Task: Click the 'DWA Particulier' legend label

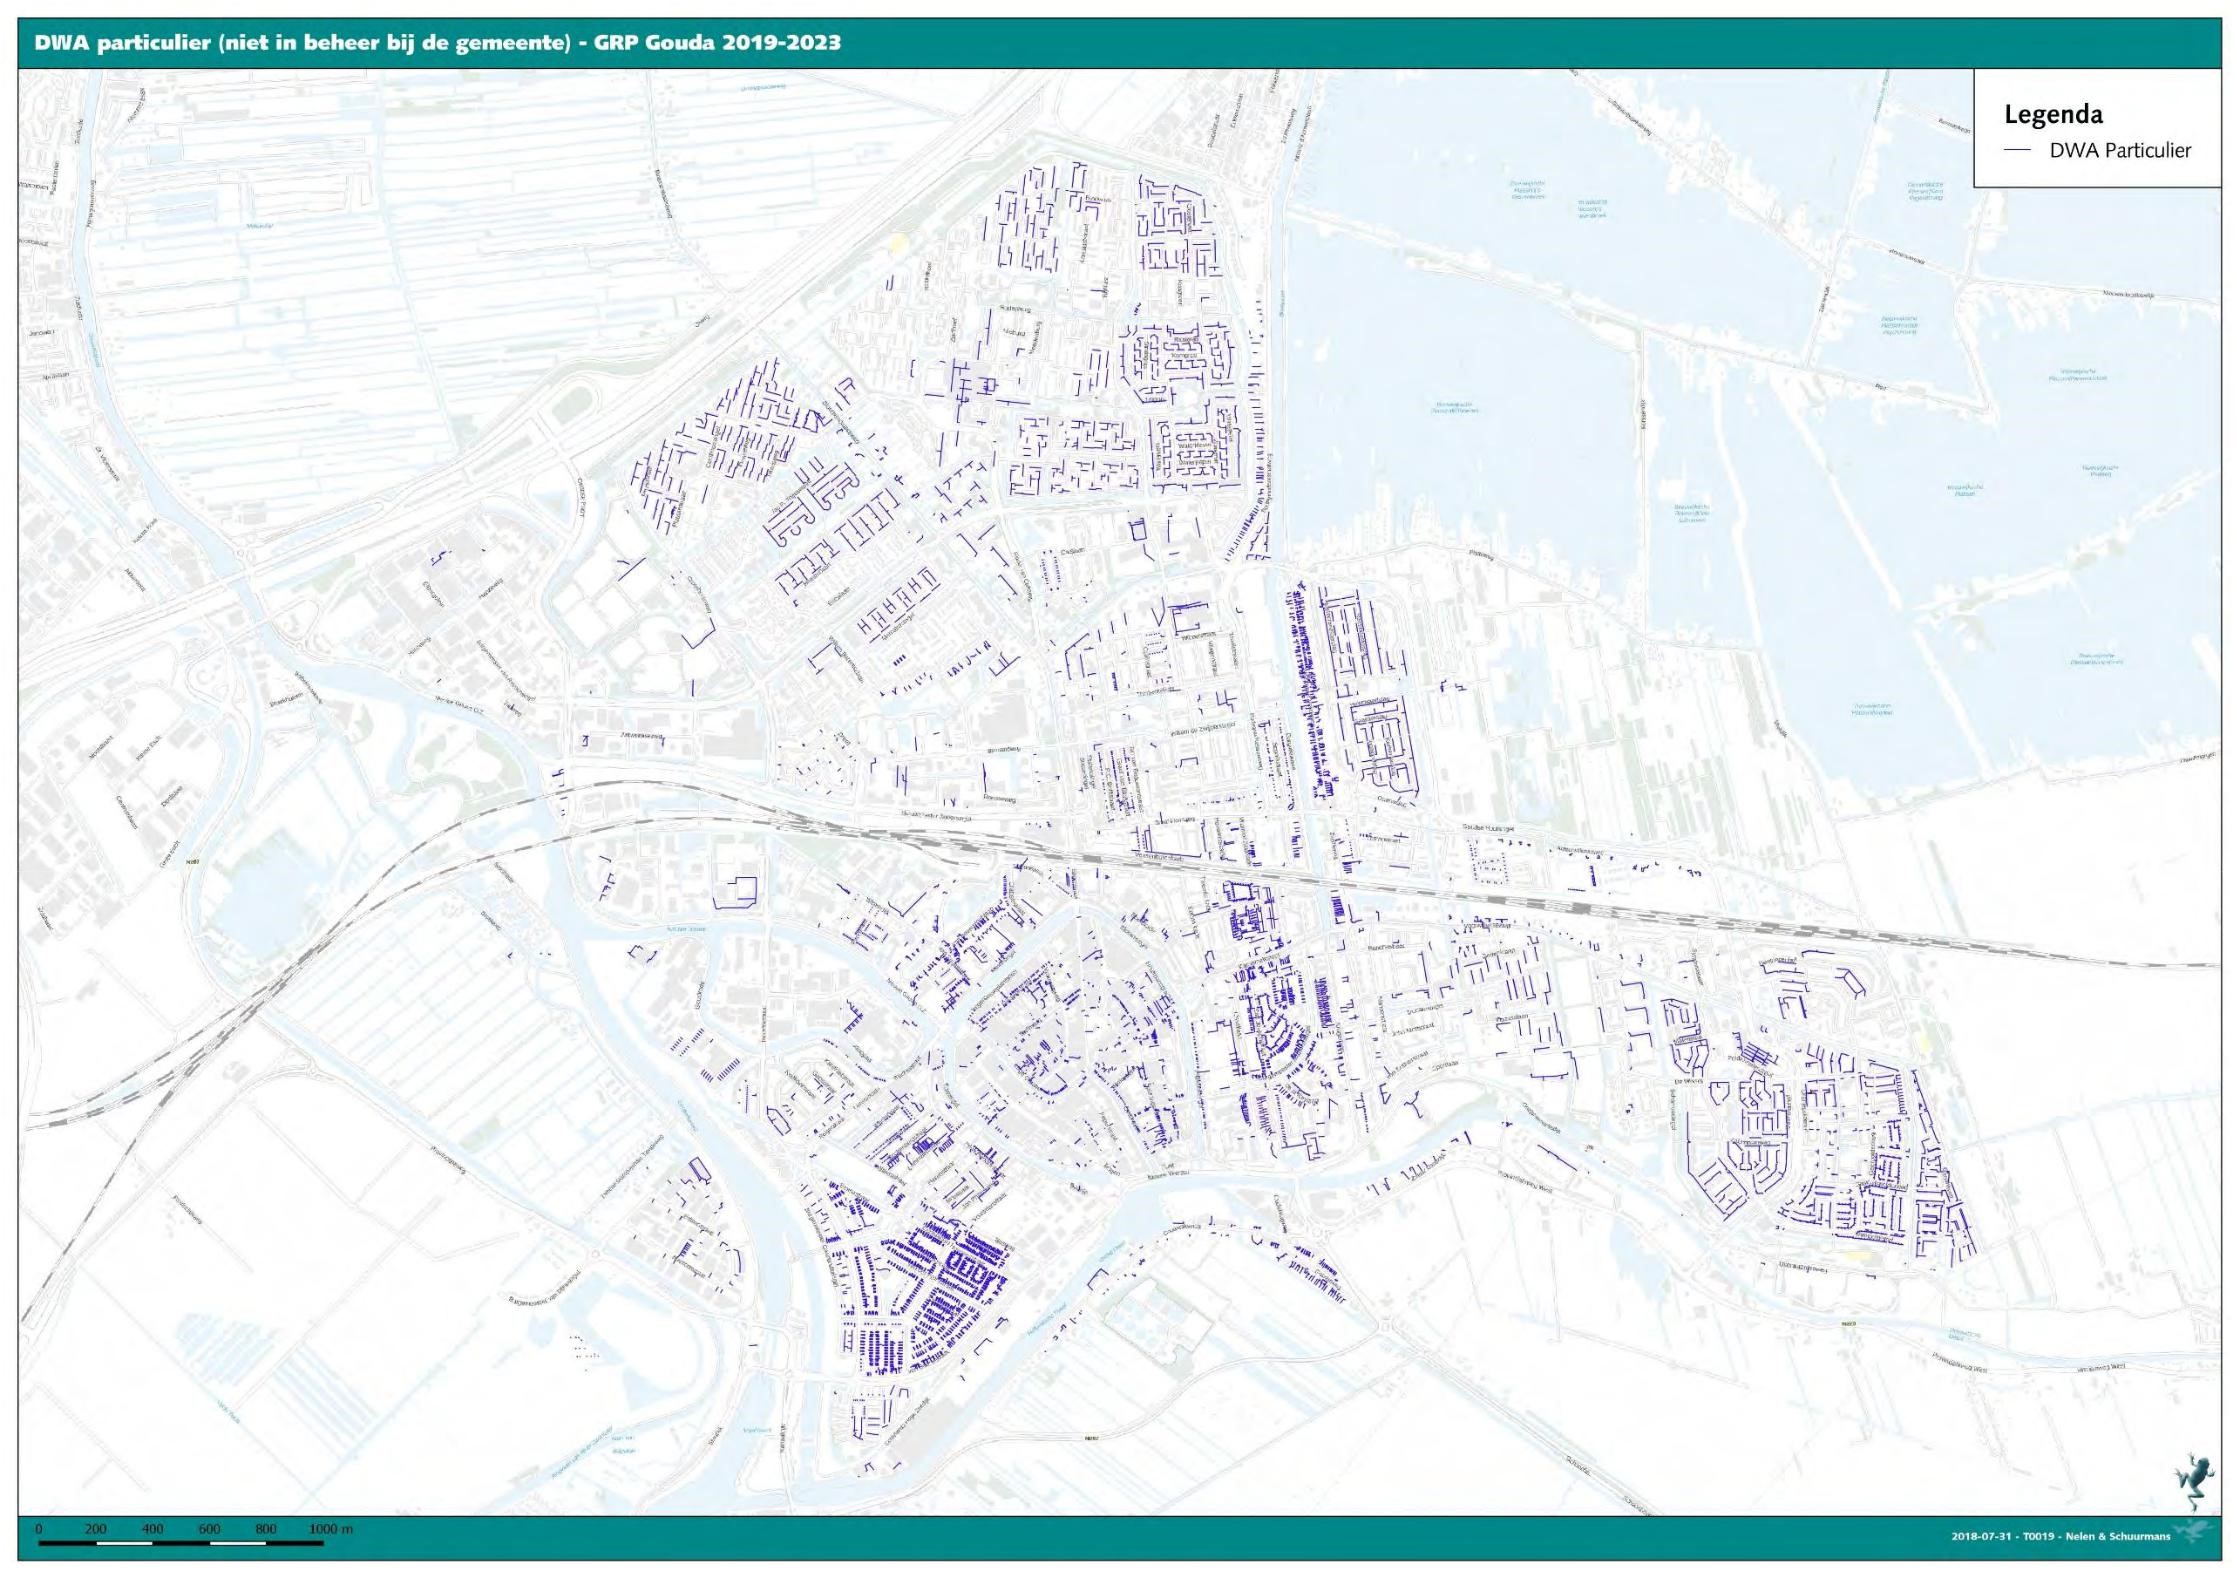Action: [x=2120, y=151]
